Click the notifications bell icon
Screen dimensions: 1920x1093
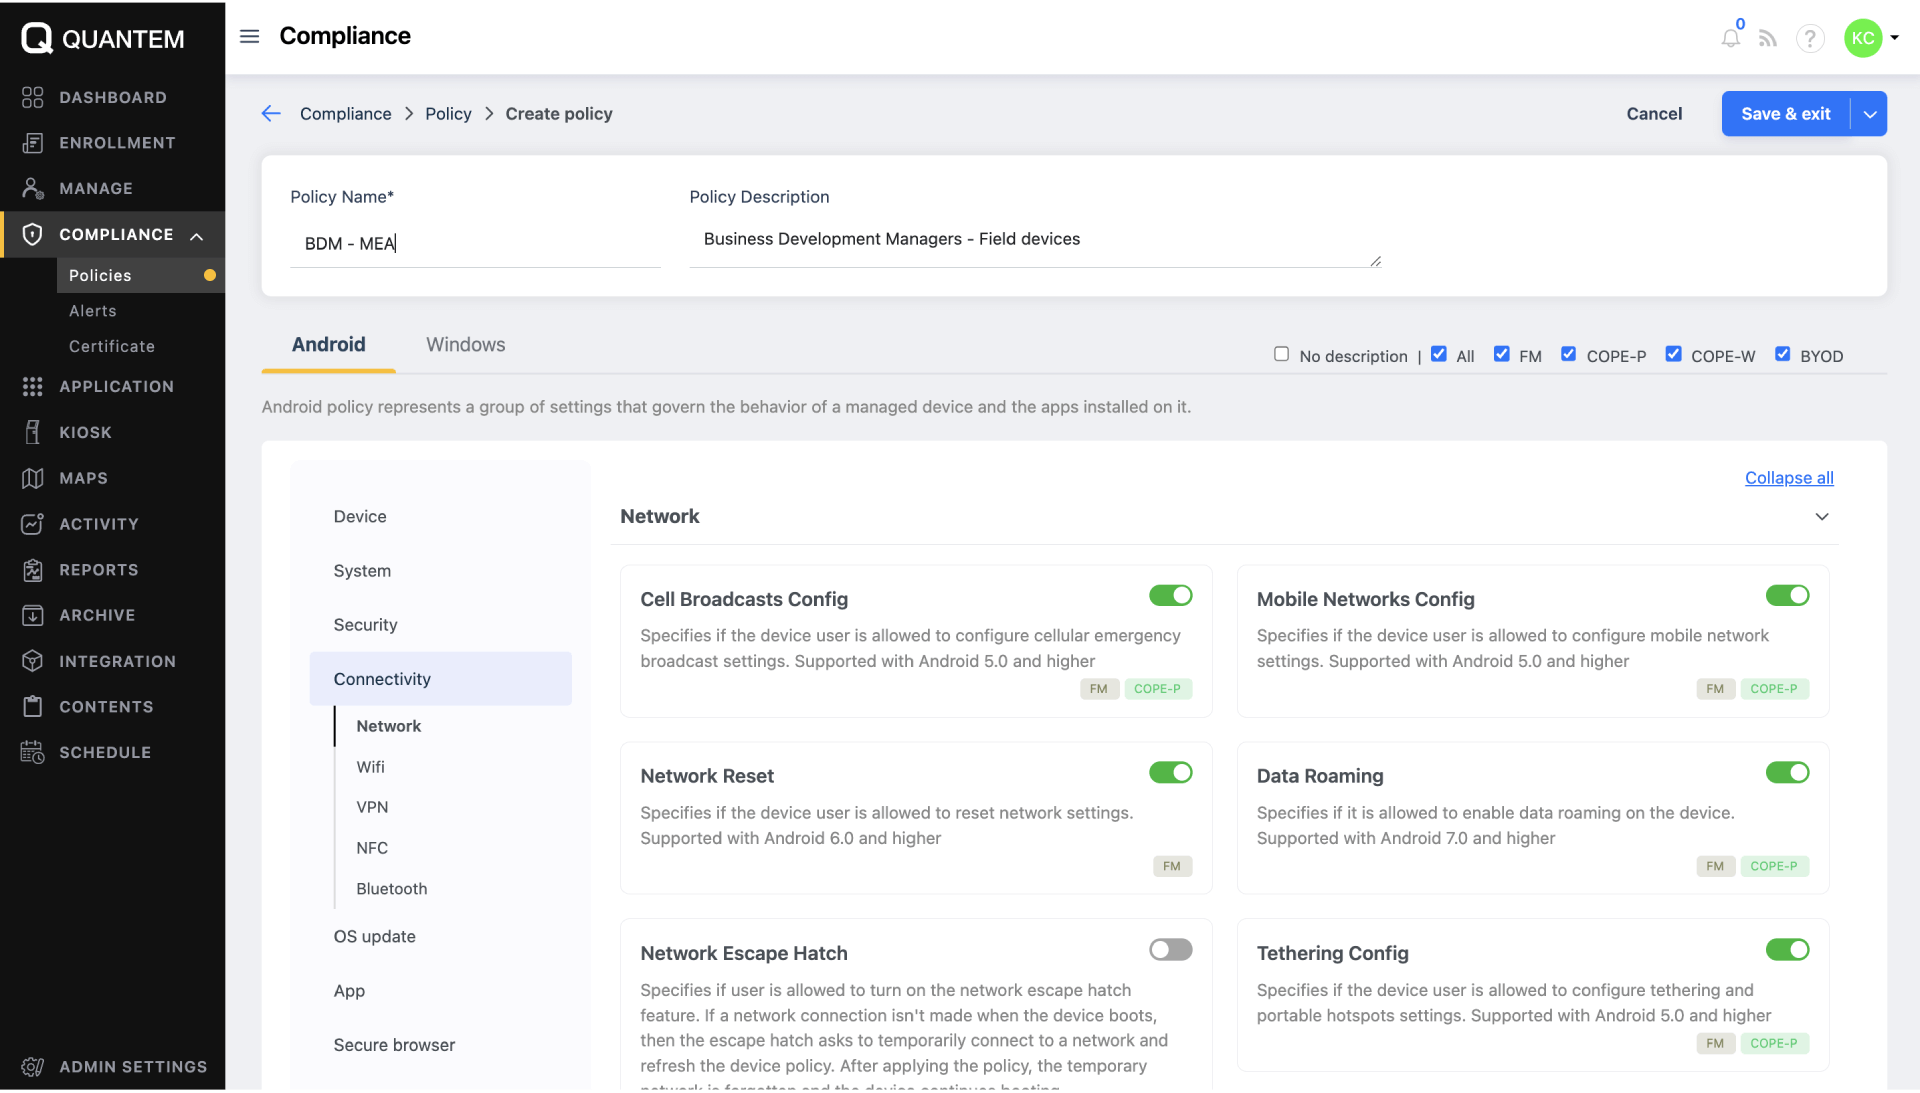(1730, 39)
